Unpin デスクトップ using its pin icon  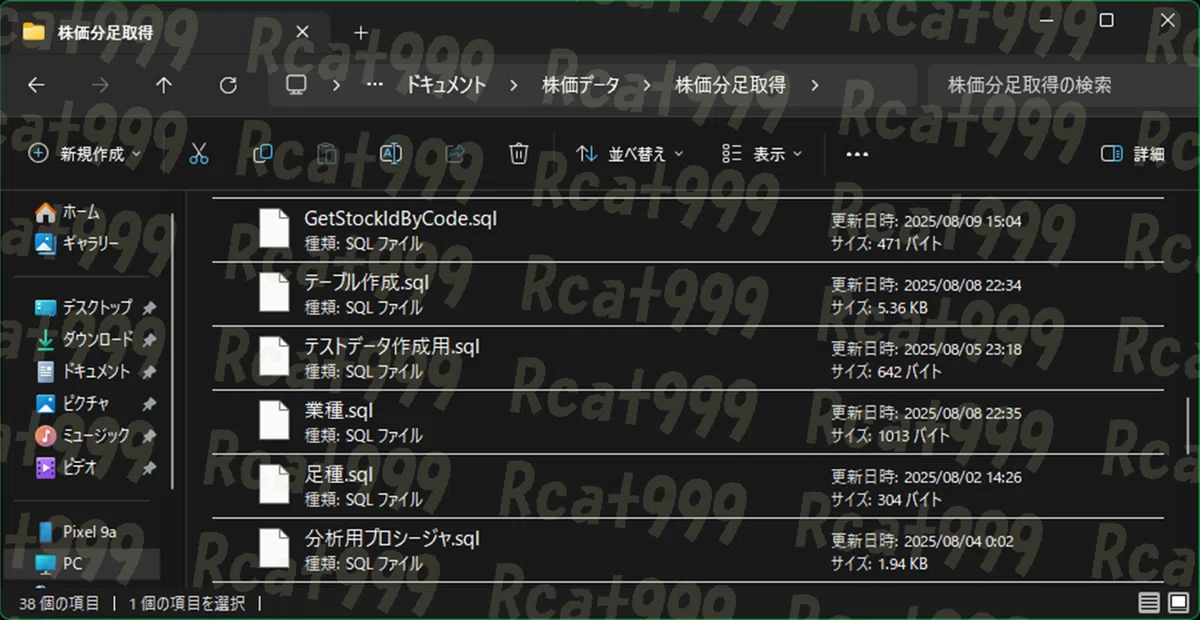[x=149, y=308]
